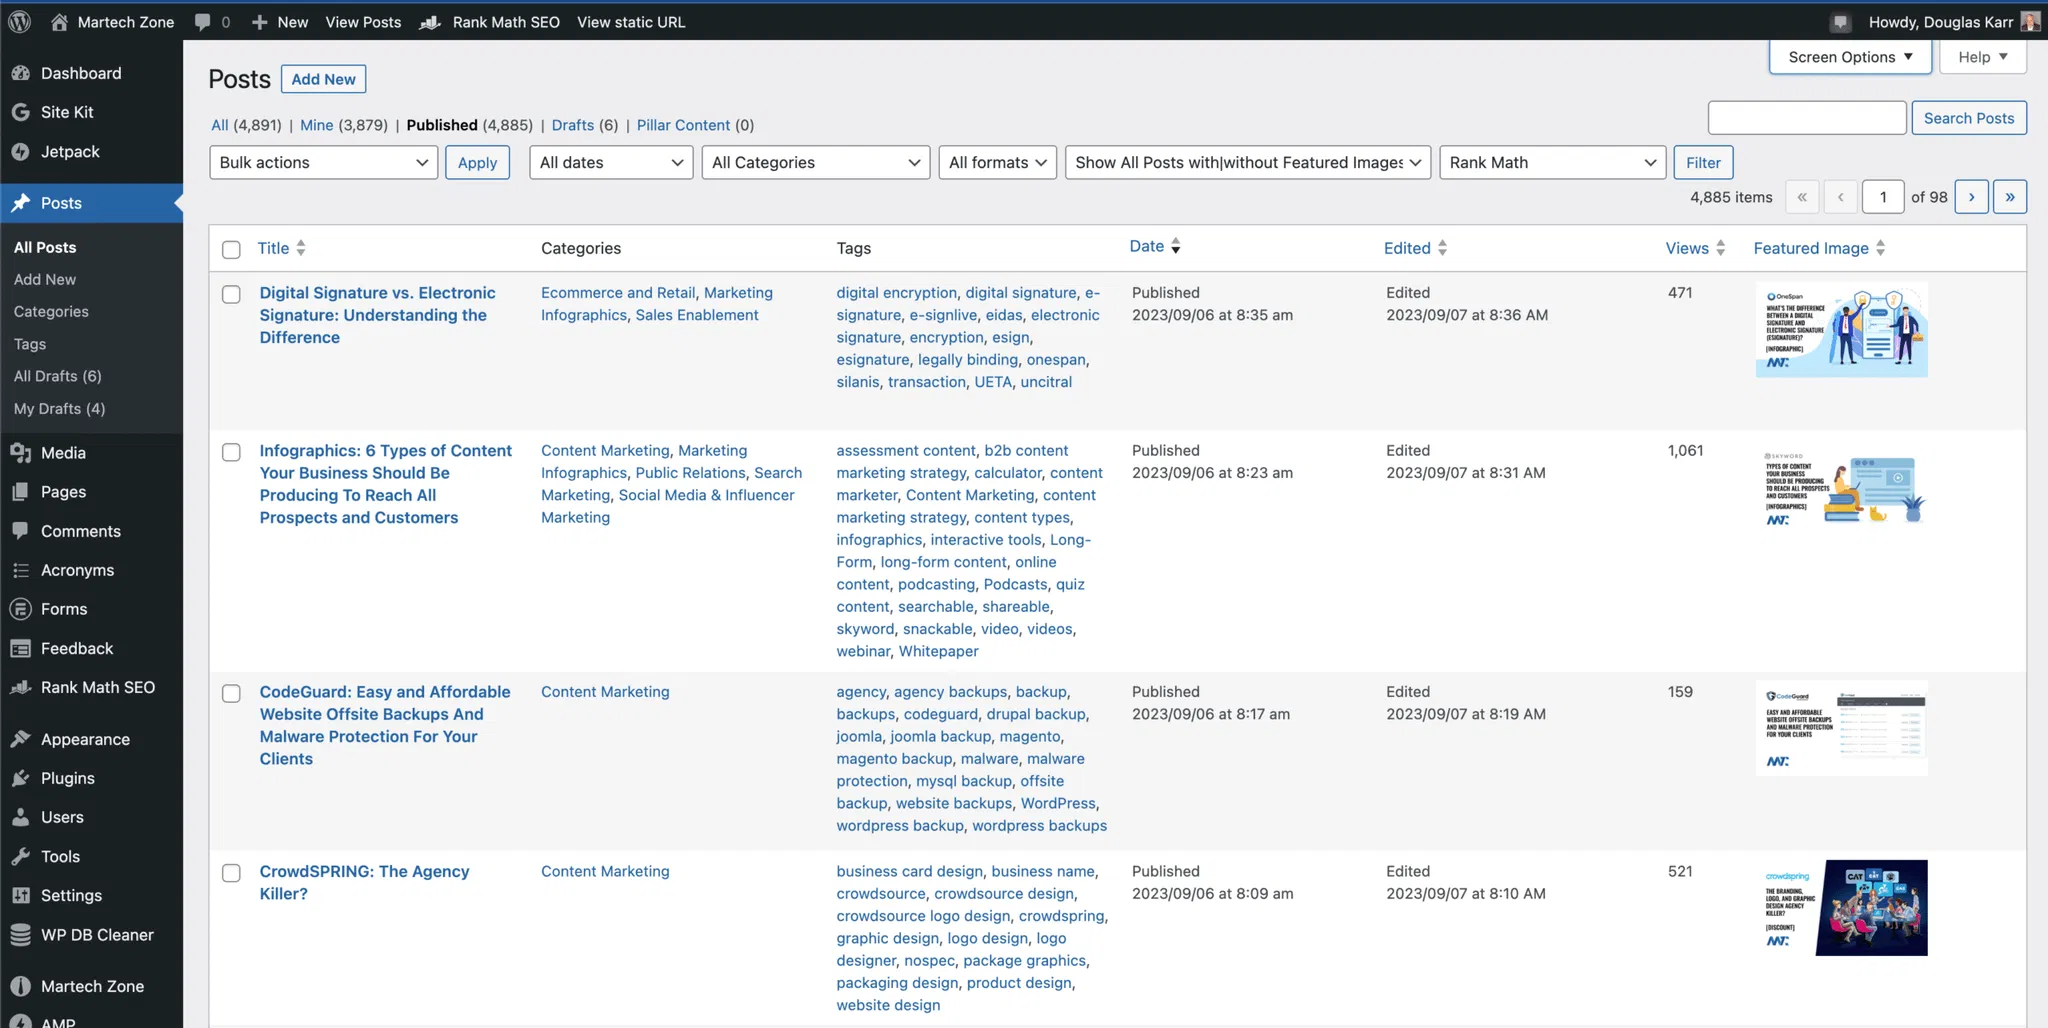This screenshot has height=1028, width=2048.
Task: Open the WordPress logo menu
Action: (x=19, y=21)
